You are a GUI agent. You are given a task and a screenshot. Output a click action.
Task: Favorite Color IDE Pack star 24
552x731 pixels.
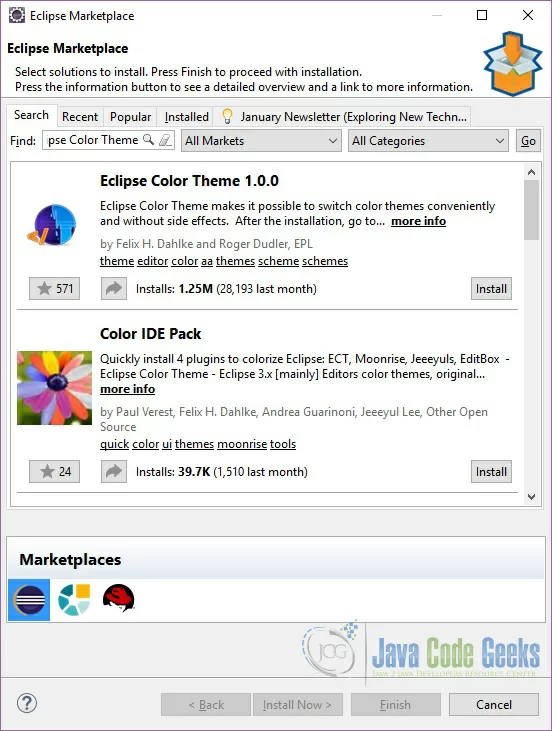tap(55, 471)
